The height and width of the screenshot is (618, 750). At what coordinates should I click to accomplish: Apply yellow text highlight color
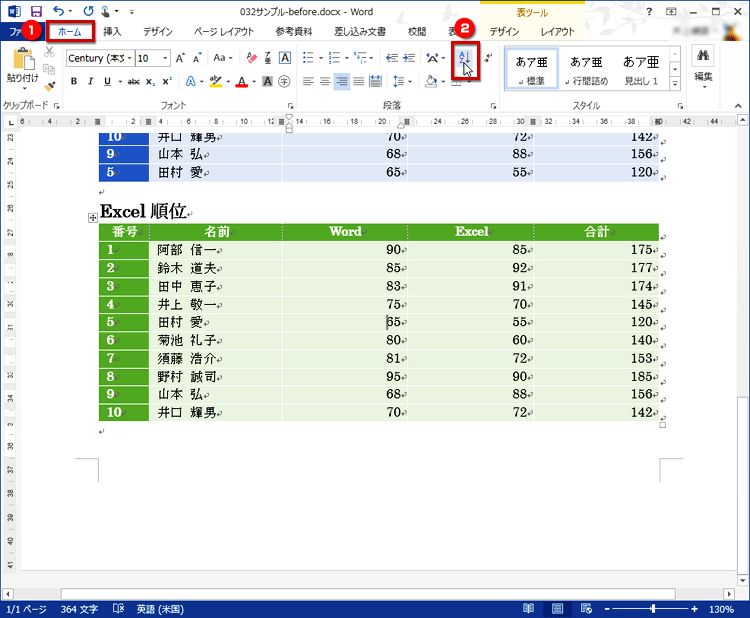216,82
